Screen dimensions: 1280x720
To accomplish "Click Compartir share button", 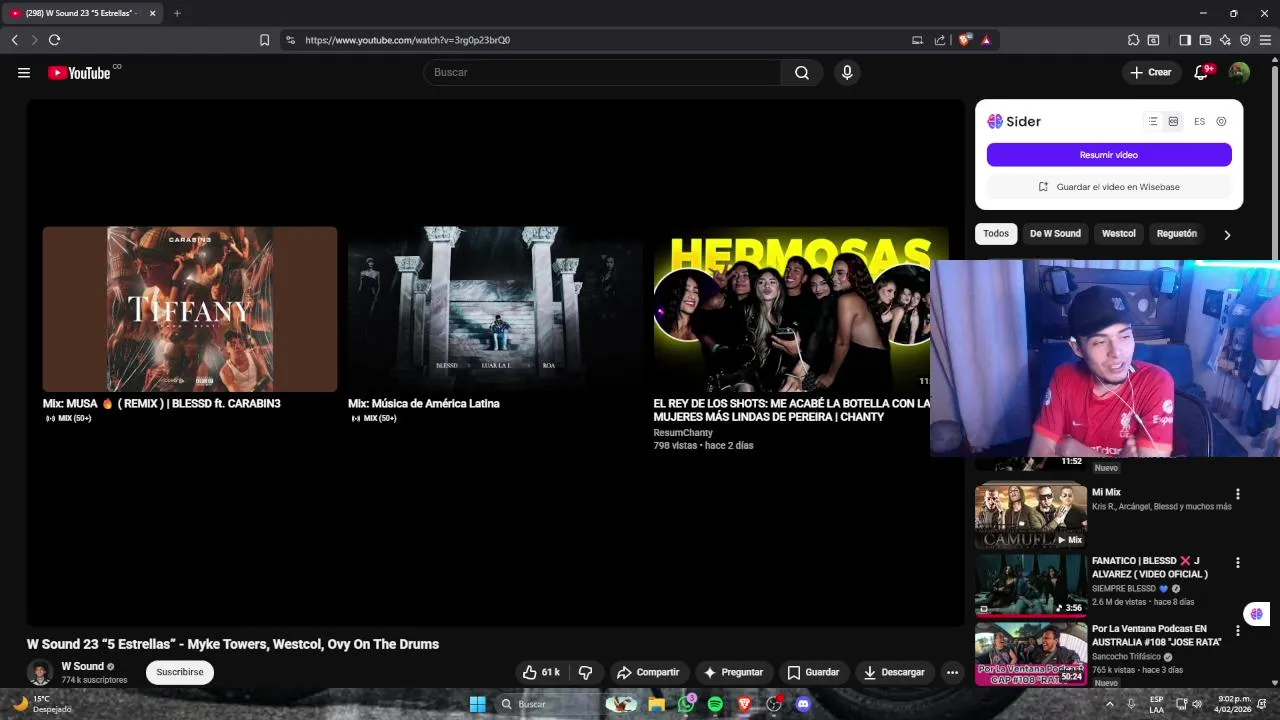I will (648, 672).
